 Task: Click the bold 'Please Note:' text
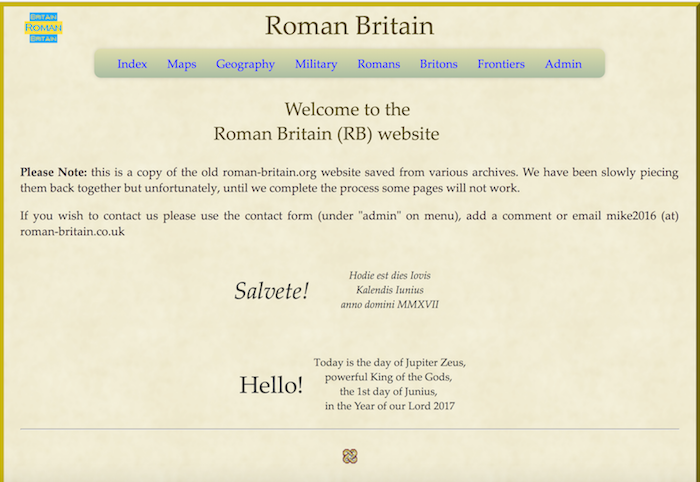pos(54,172)
